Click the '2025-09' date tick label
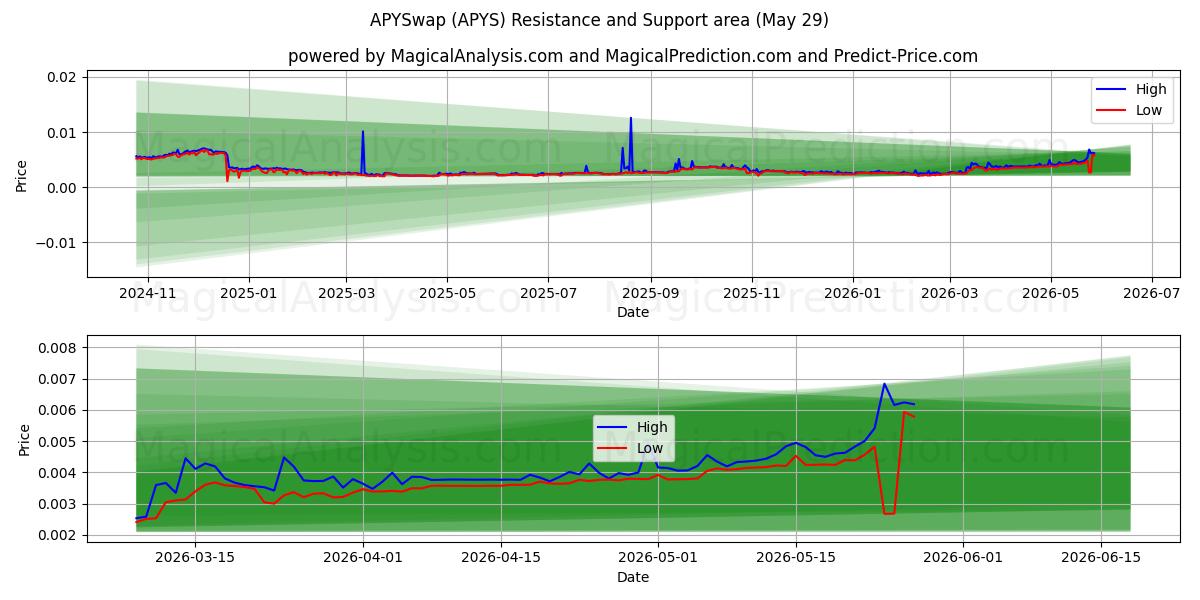The width and height of the screenshot is (1200, 600). click(x=651, y=295)
